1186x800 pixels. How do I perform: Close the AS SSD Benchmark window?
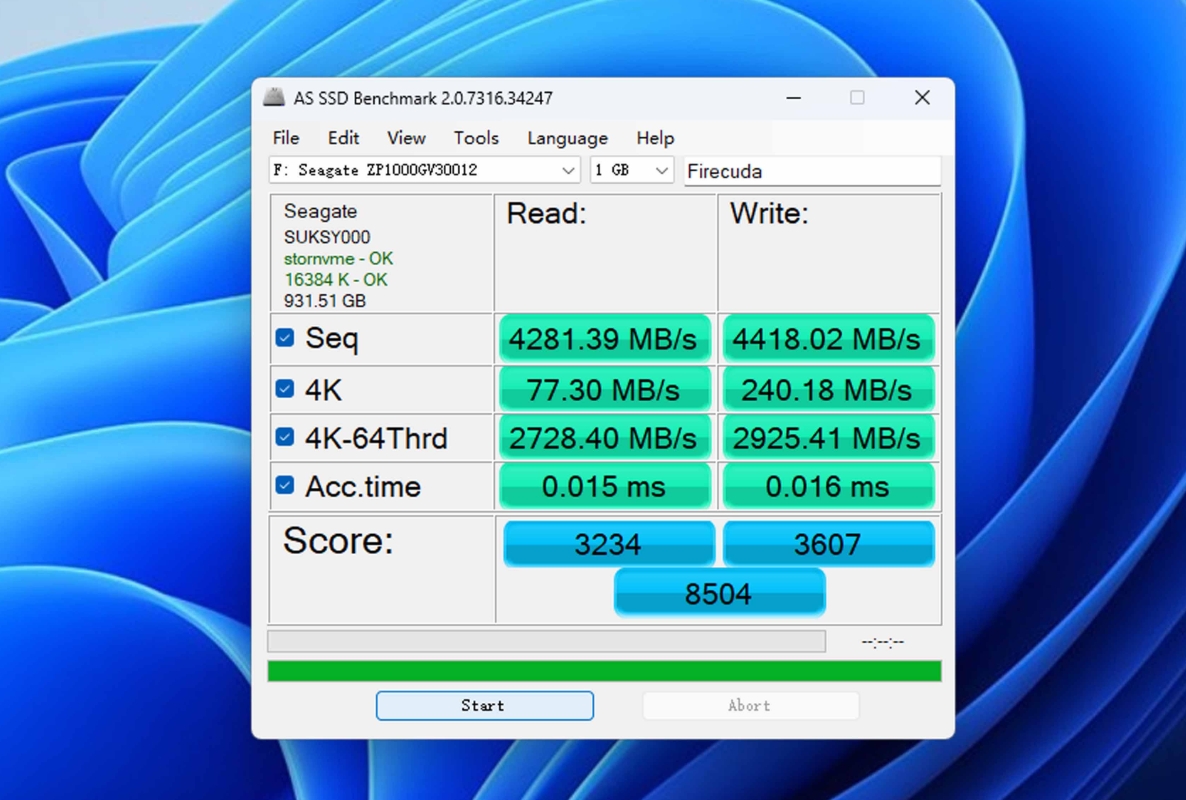[922, 98]
